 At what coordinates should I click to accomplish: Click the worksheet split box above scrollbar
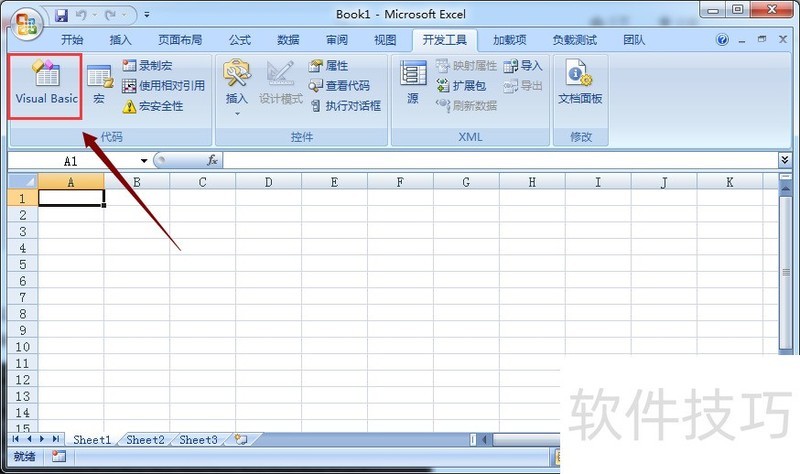tap(786, 177)
